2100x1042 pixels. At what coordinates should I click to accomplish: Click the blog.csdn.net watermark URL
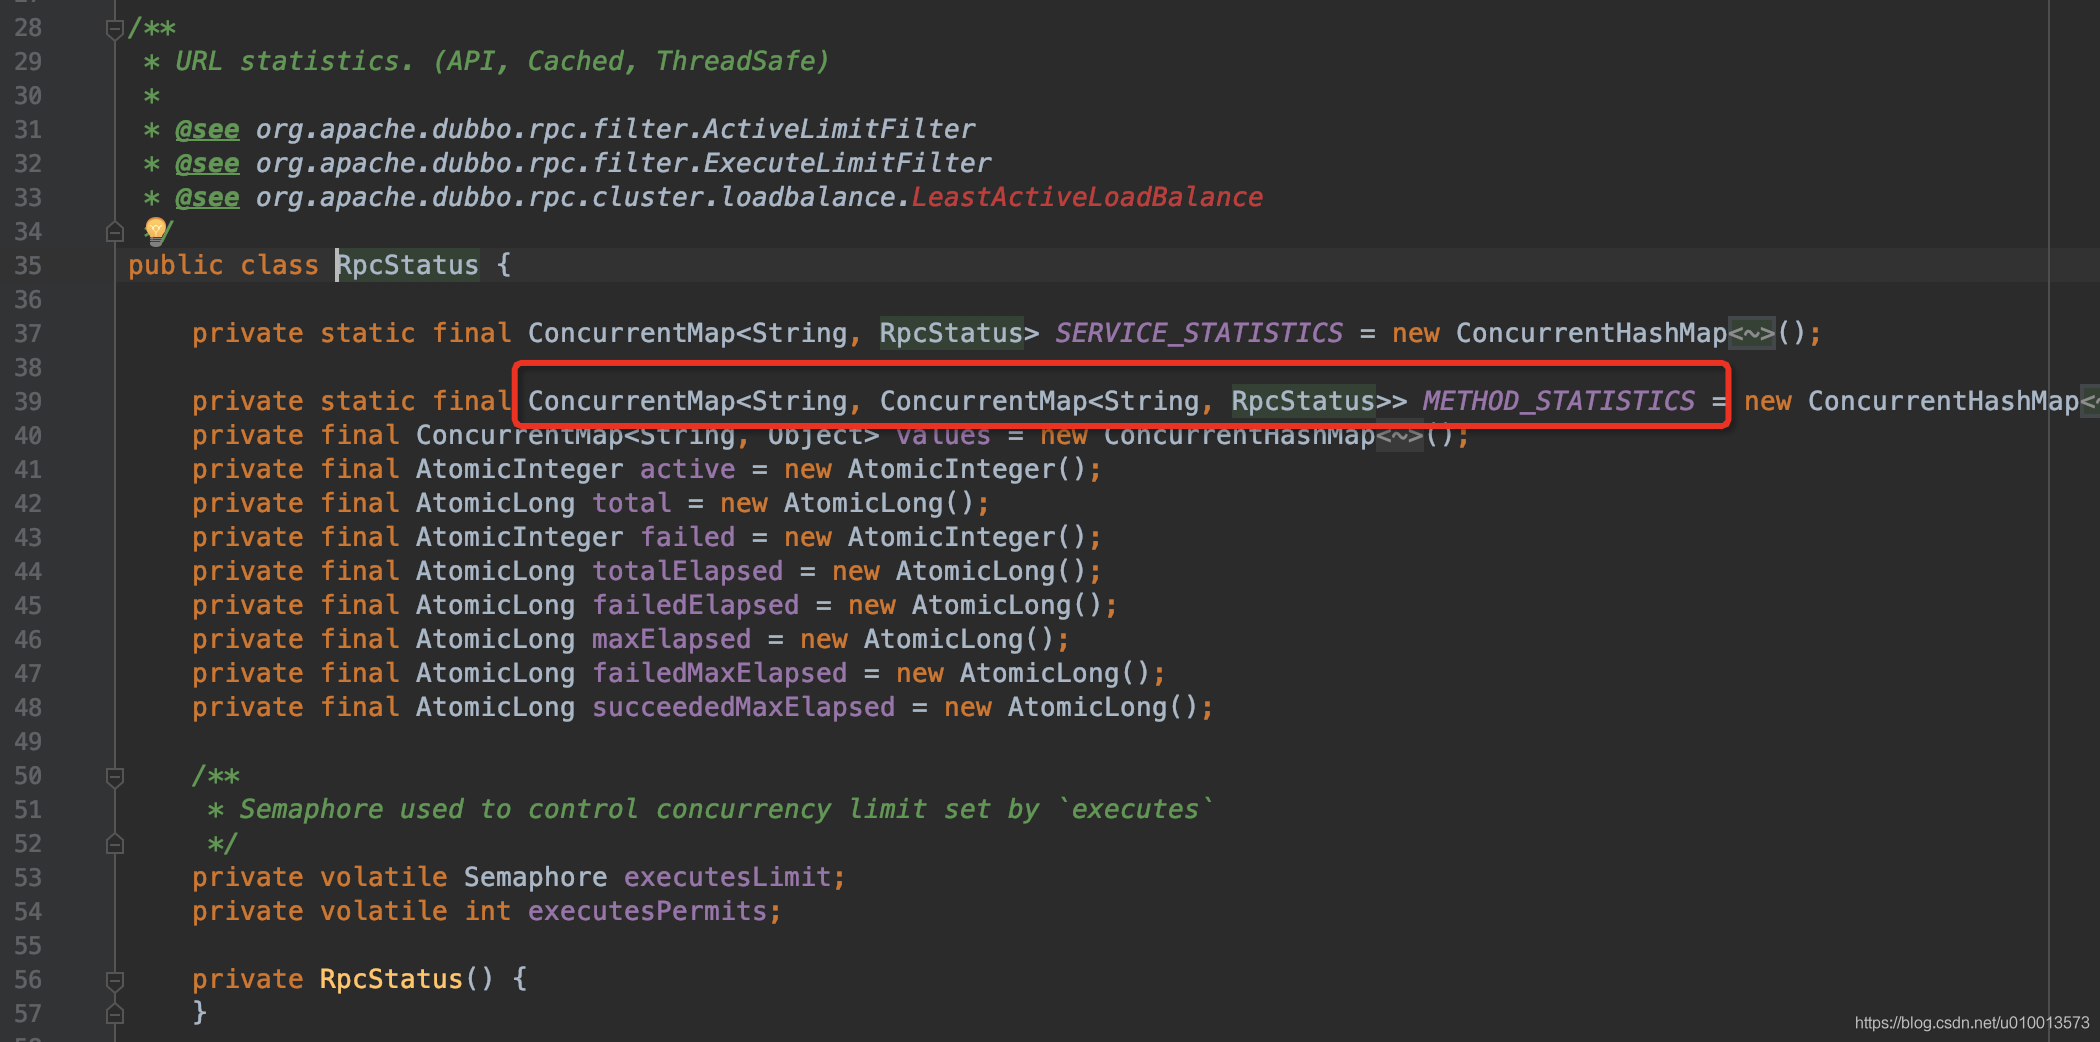click(1971, 1023)
